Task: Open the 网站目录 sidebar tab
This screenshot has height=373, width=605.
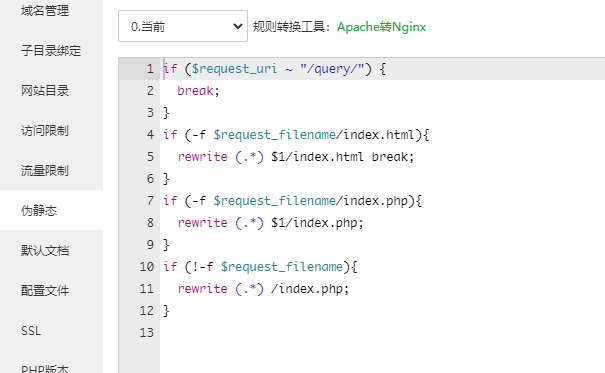Action: [x=45, y=91]
